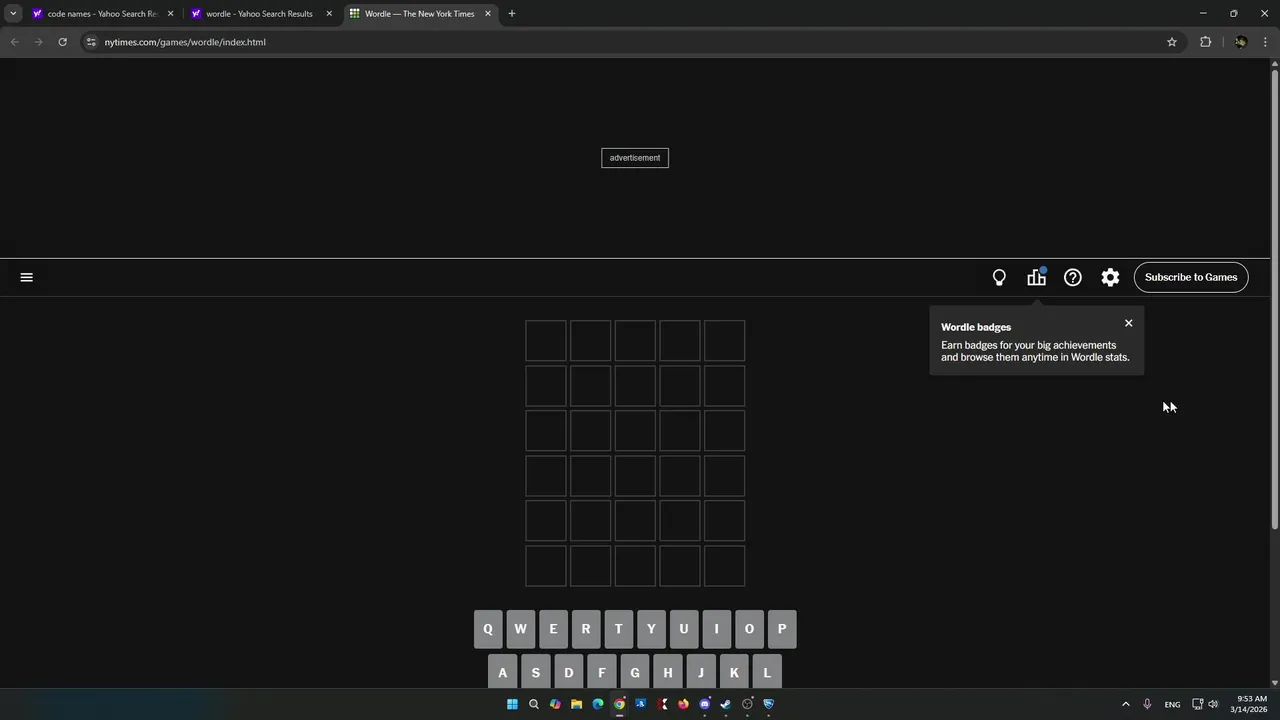Tap the T key on Wordle keyboard
Image resolution: width=1280 pixels, height=720 pixels.
618,629
